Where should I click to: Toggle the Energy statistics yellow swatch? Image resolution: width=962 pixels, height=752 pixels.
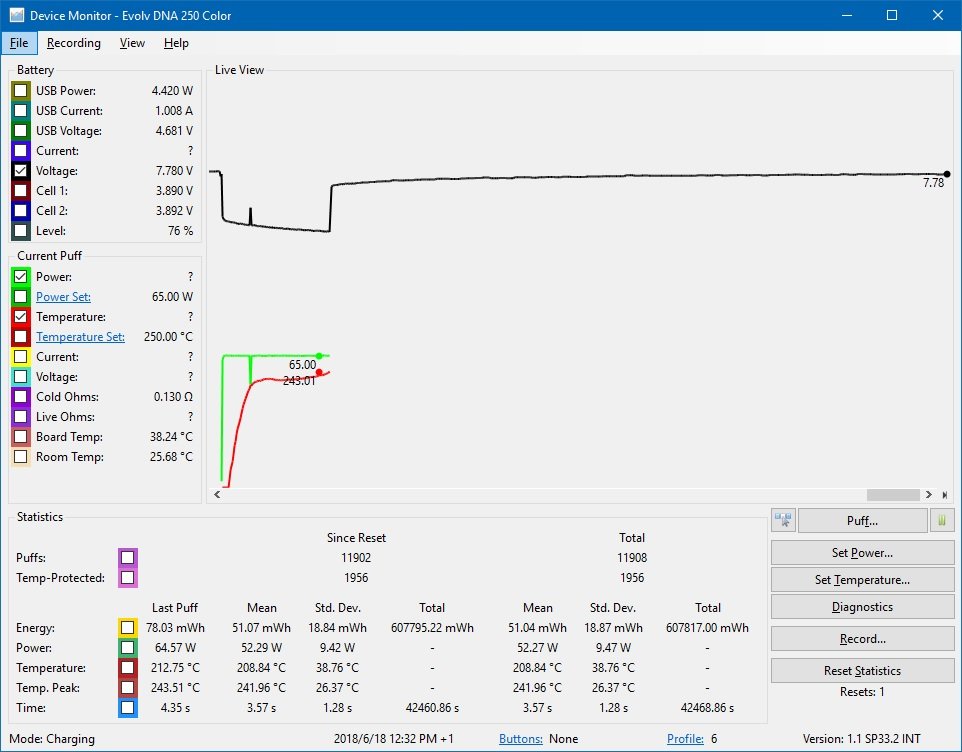pyautogui.click(x=127, y=628)
